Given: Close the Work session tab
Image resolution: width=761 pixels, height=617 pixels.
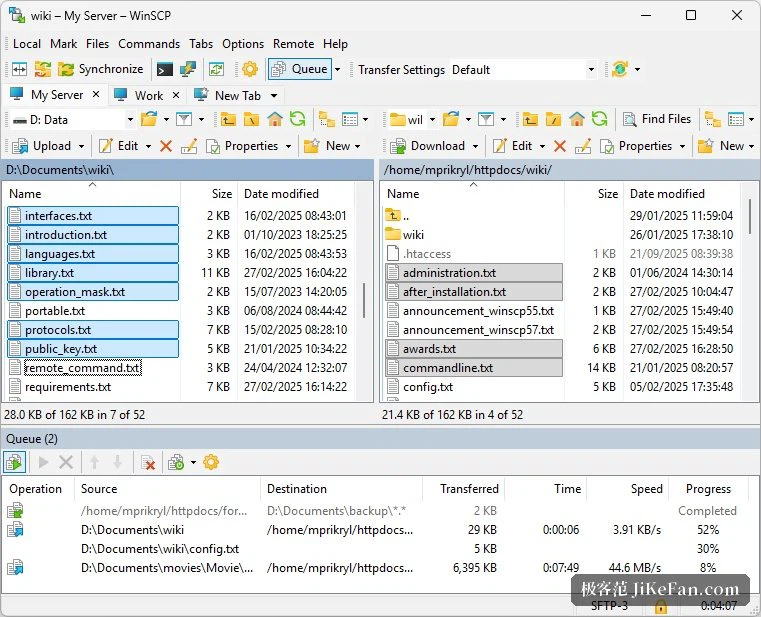Looking at the screenshot, I should tap(176, 95).
